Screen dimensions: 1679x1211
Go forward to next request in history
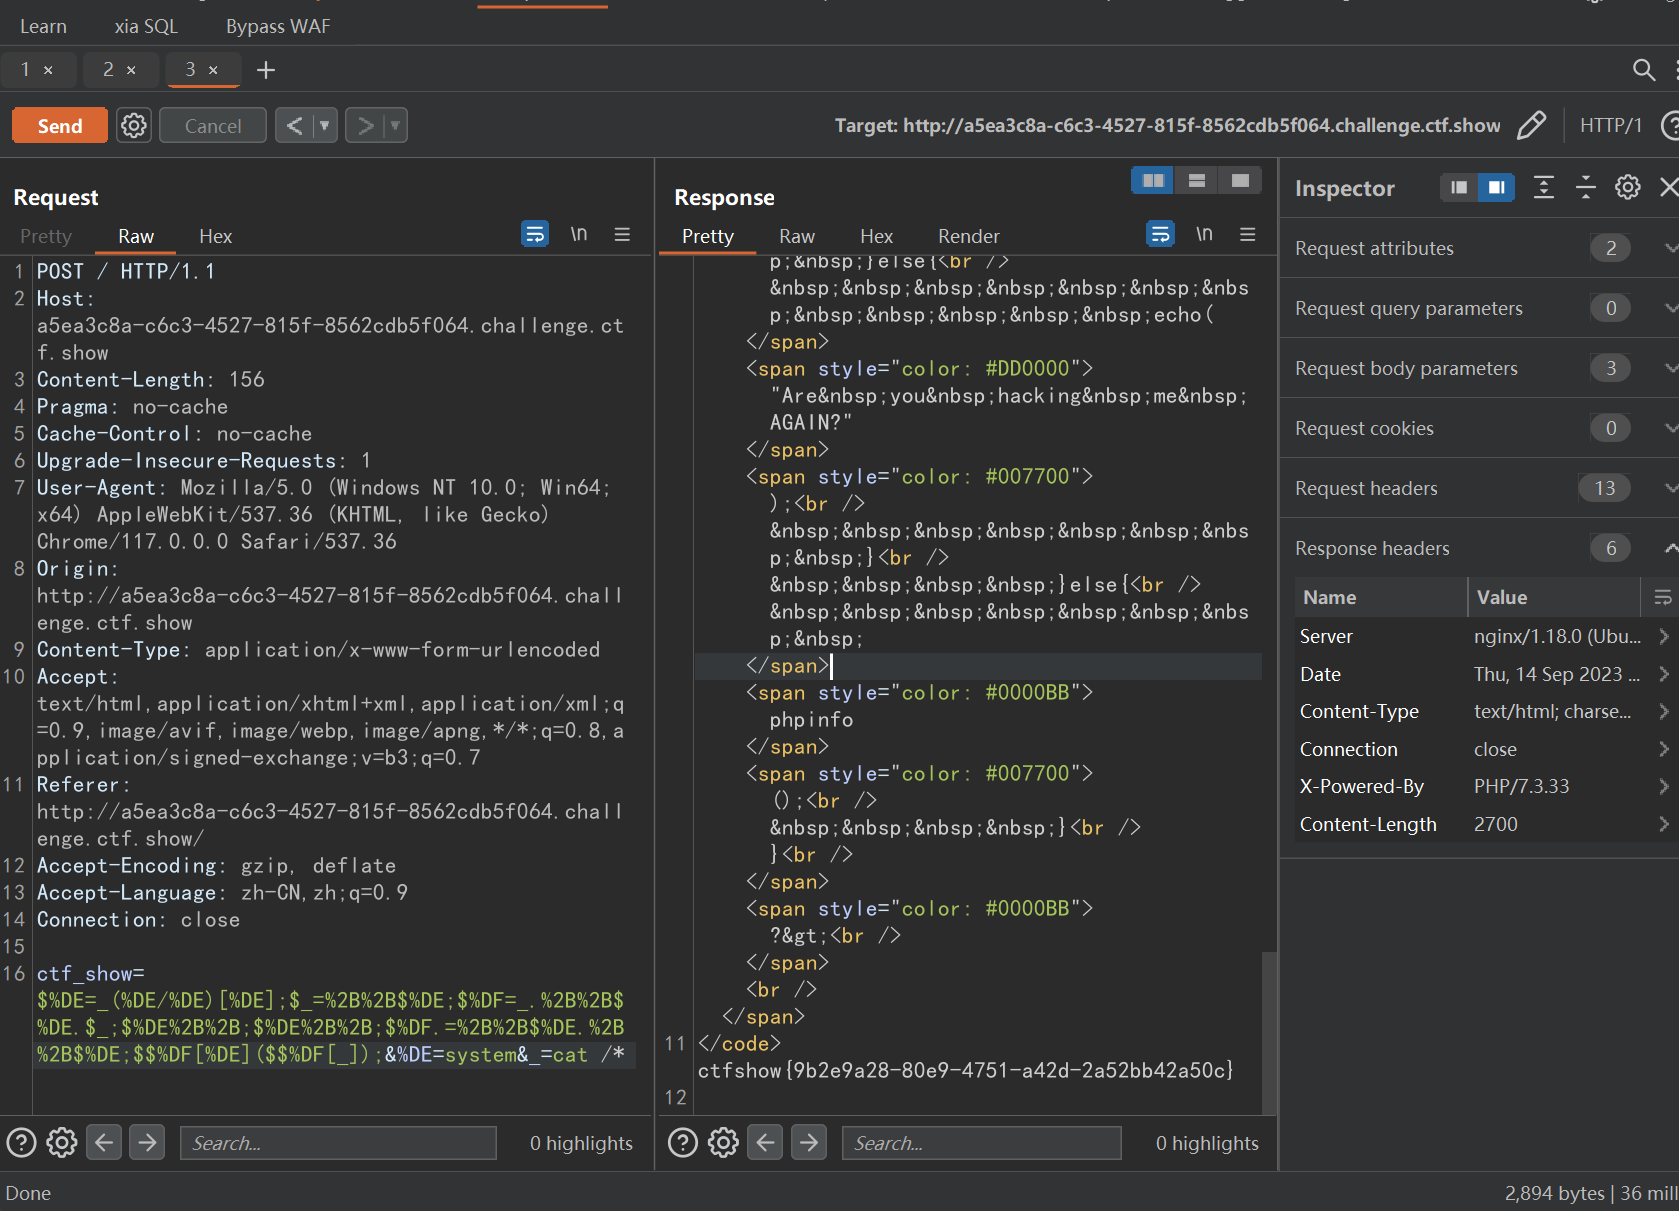(x=365, y=126)
